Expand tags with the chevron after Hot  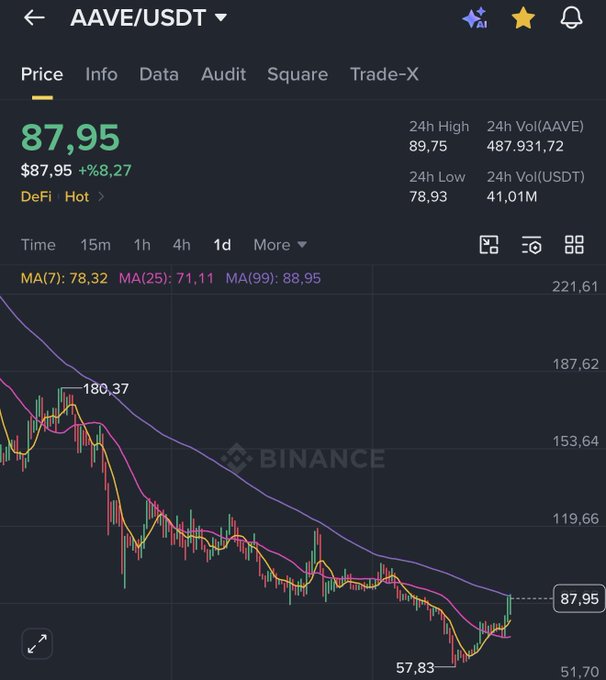[101, 196]
